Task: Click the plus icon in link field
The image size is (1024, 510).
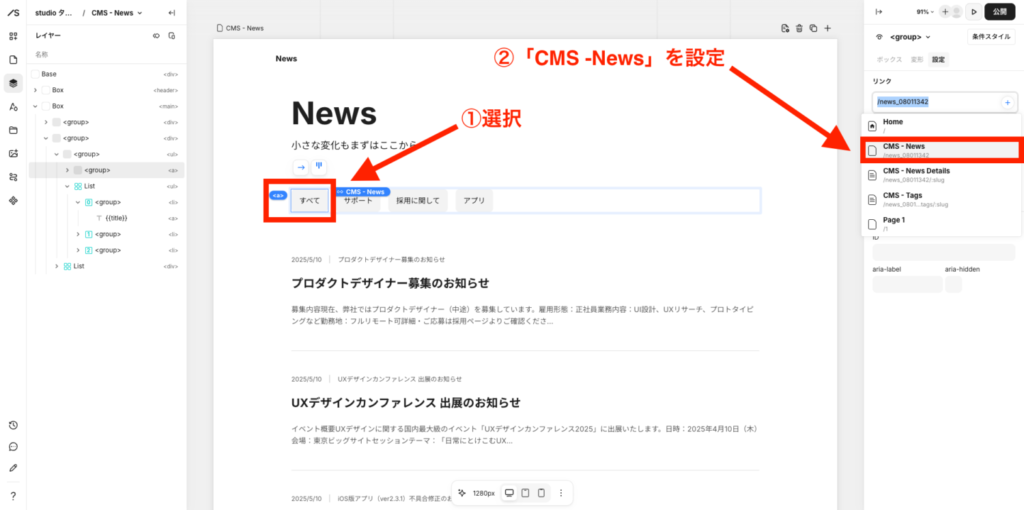Action: 1007,102
